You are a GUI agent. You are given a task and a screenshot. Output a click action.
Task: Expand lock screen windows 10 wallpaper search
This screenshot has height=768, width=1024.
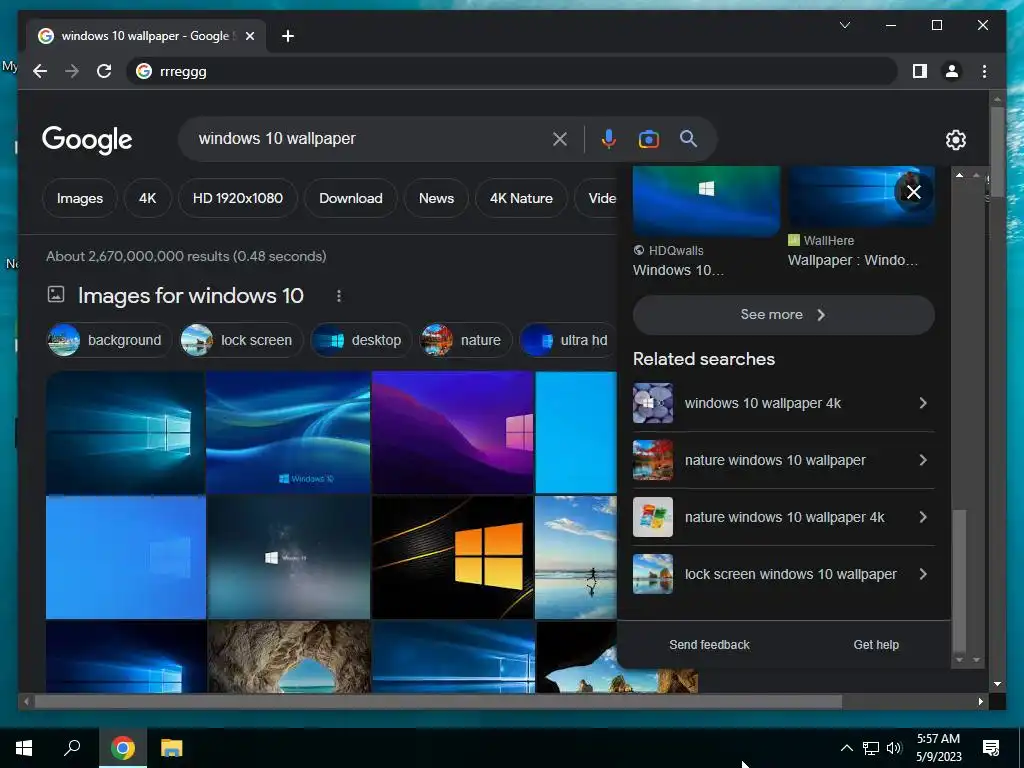783,574
